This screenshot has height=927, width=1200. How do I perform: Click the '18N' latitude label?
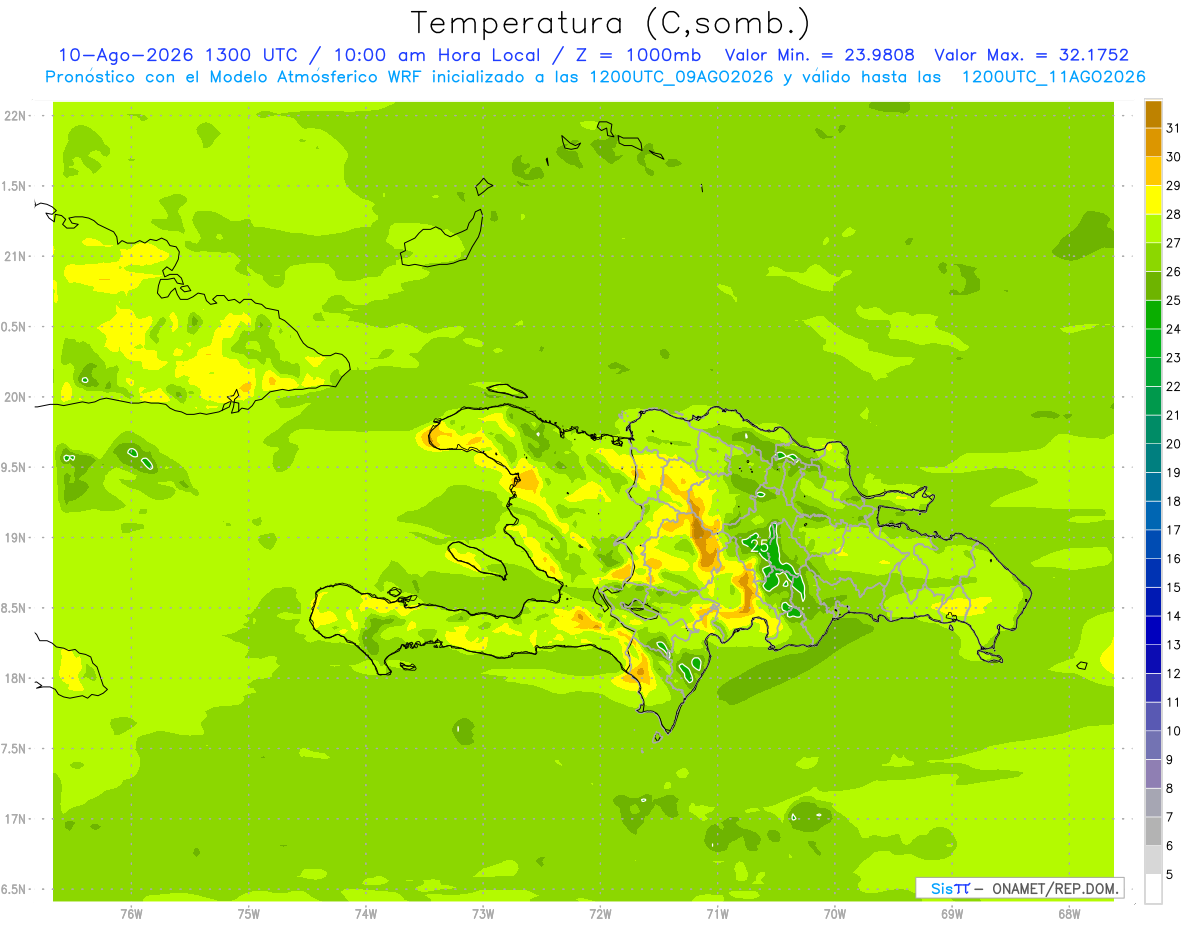(x=16, y=679)
